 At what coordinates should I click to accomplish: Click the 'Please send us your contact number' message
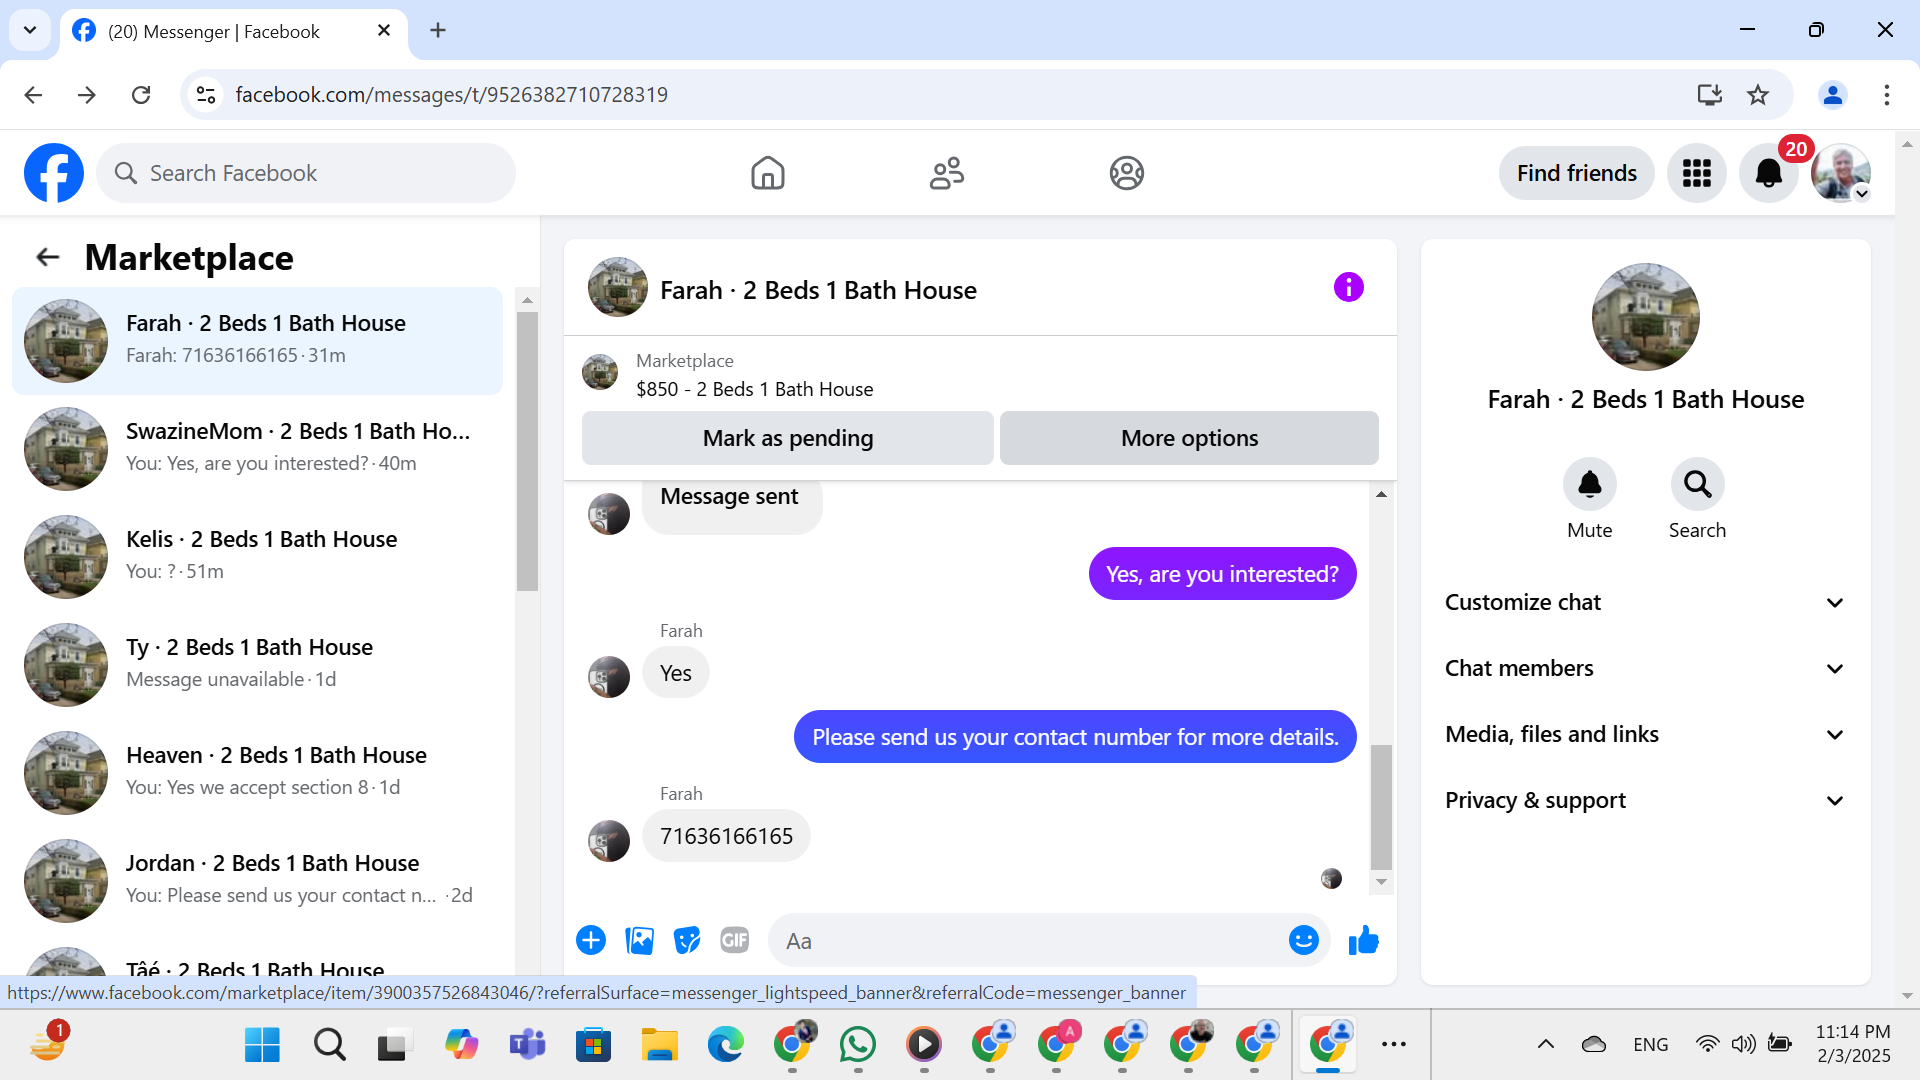(1075, 737)
